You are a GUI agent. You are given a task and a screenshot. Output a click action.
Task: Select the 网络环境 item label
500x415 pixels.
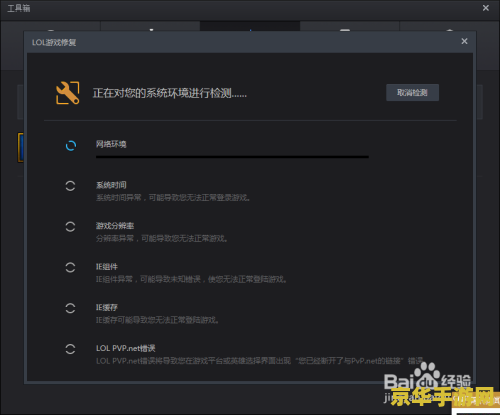click(111, 144)
